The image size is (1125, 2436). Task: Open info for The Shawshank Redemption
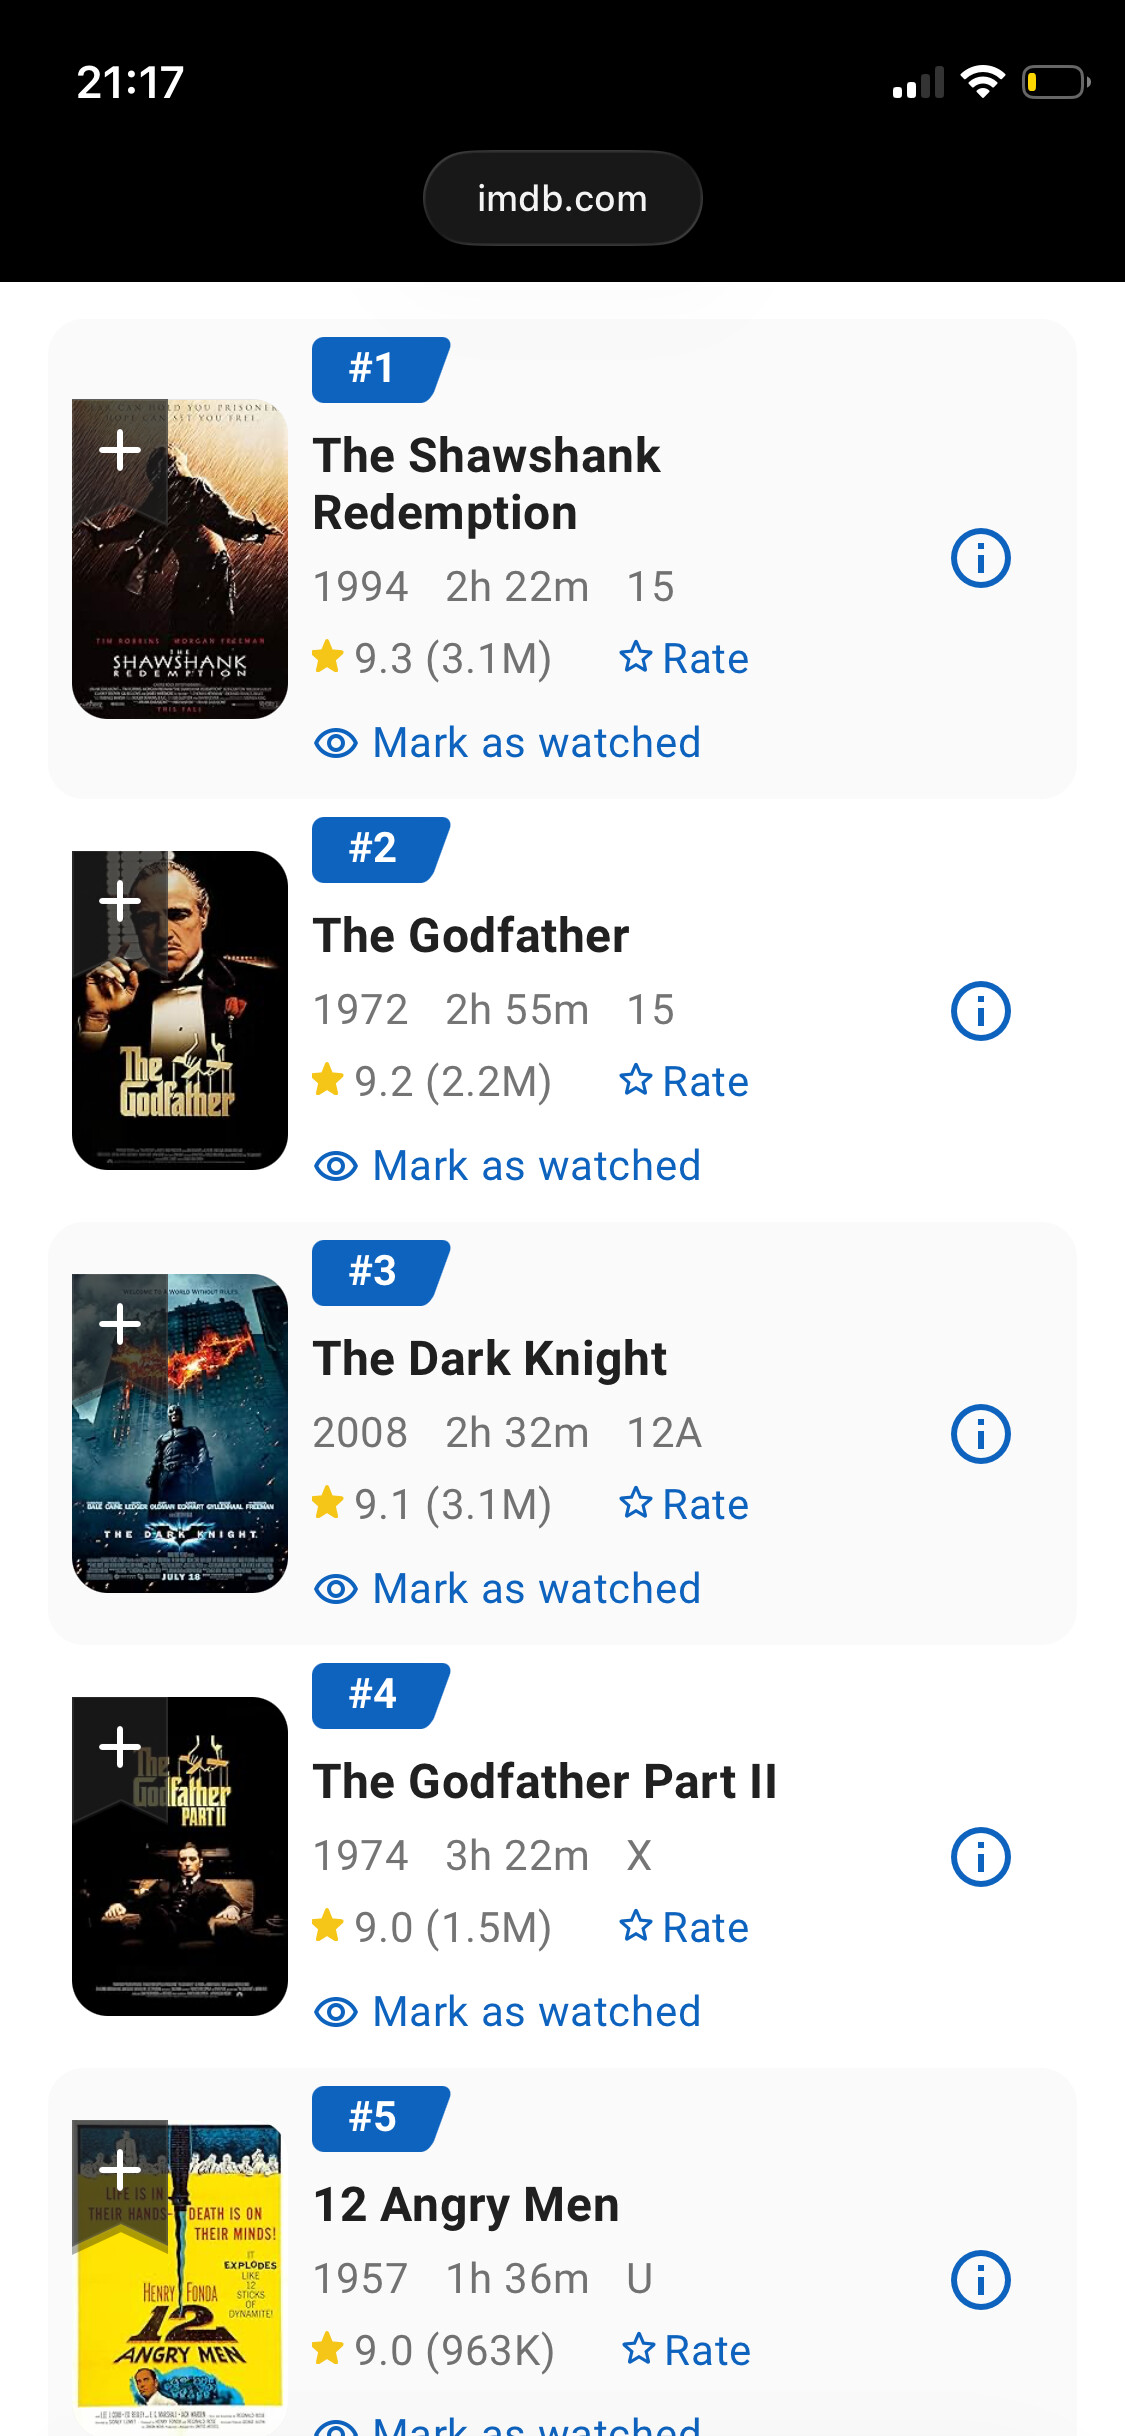pyautogui.click(x=980, y=558)
